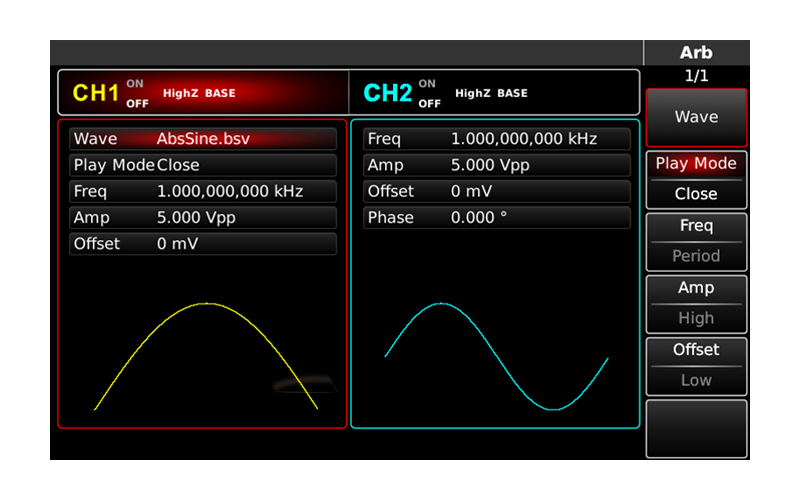Select CH1 Freq 1 kHz field
Viewport: 800px width, 500px height.
pyautogui.click(x=203, y=191)
